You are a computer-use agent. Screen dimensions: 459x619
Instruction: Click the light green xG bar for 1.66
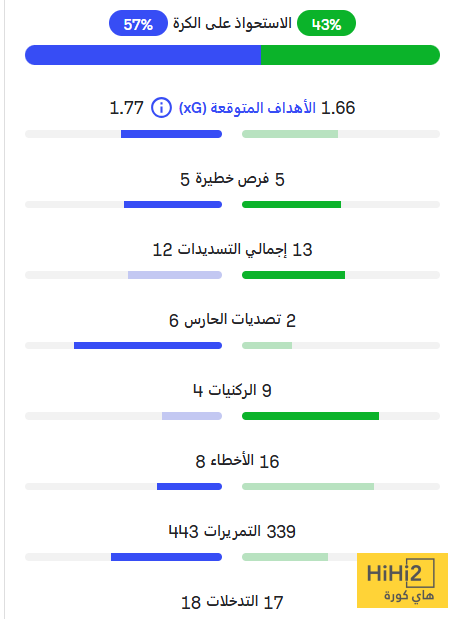[290, 134]
